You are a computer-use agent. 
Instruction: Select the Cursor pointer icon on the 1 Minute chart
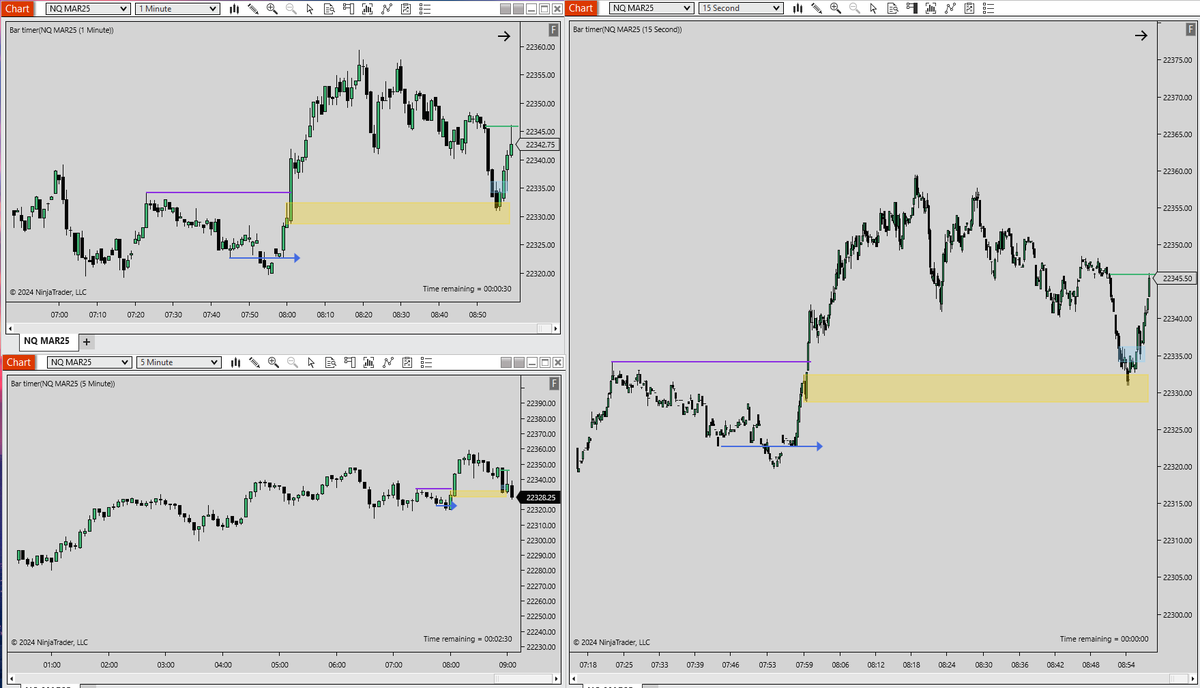(x=311, y=8)
